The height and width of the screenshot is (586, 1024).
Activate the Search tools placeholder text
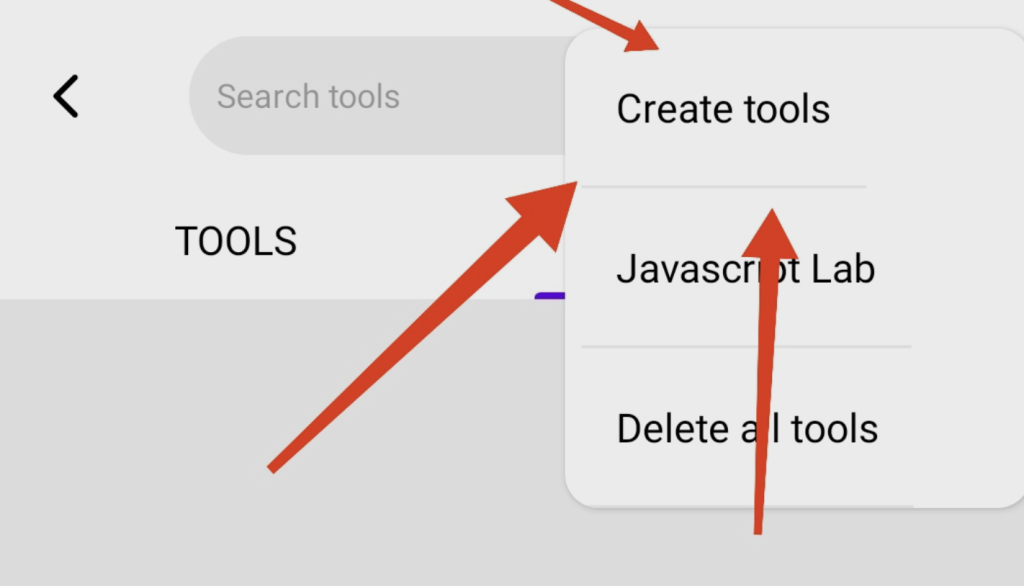coord(308,96)
